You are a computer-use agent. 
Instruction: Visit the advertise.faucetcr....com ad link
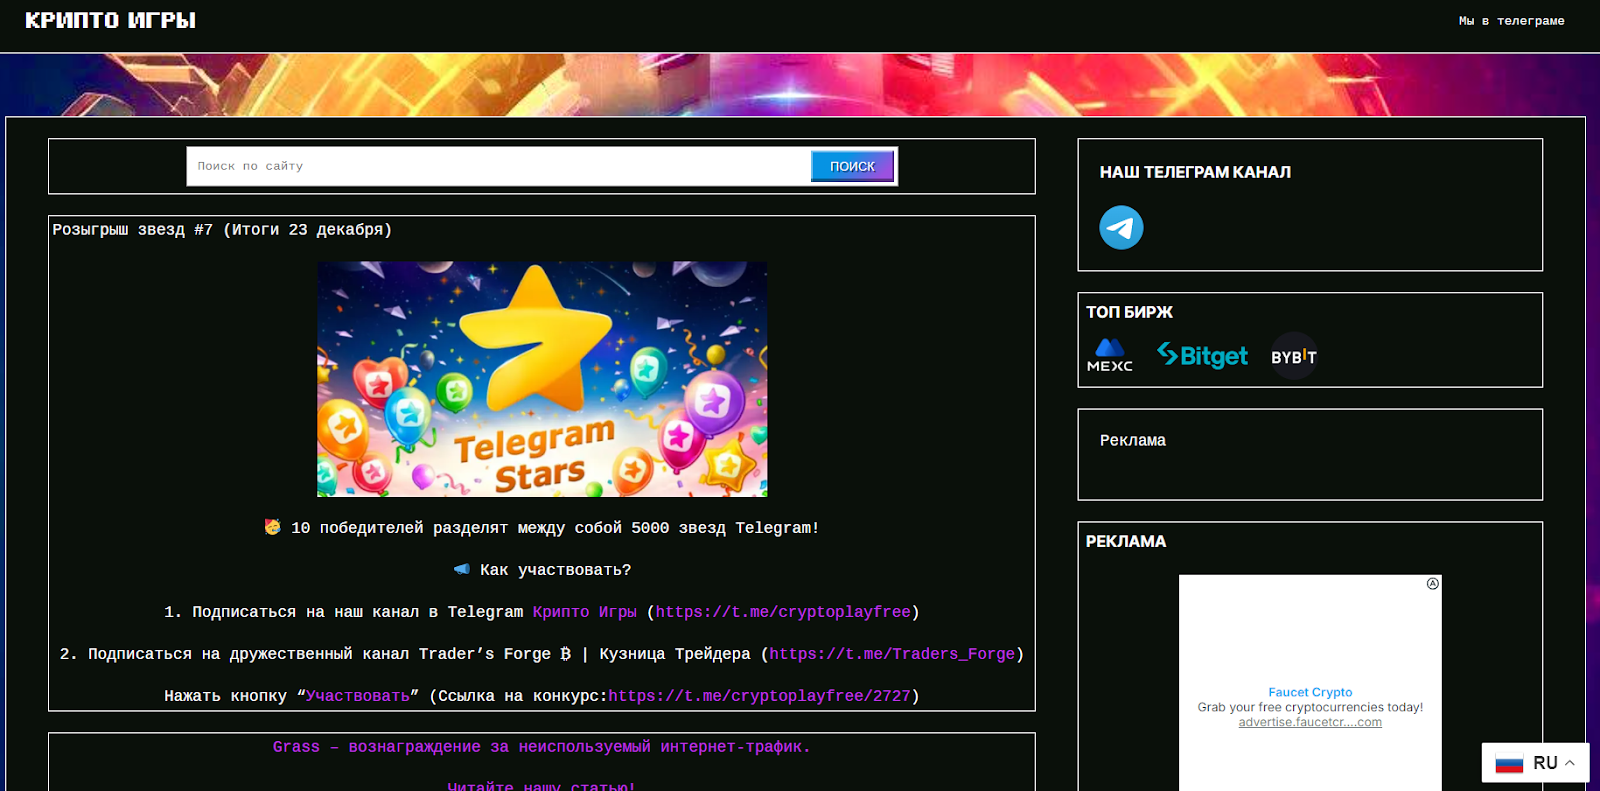(1310, 722)
